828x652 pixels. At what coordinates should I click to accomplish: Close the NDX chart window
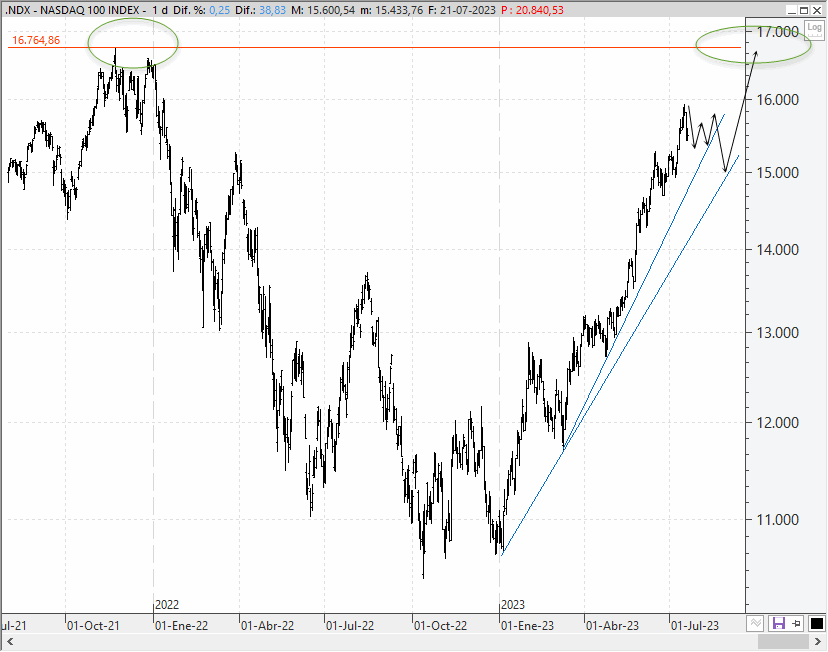pos(817,10)
